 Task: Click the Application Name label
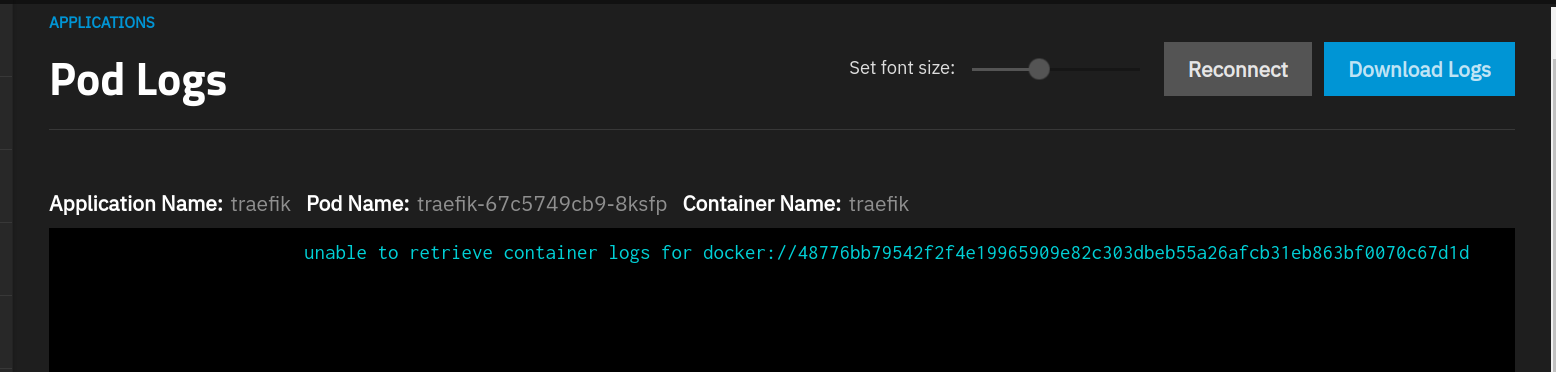pyautogui.click(x=136, y=204)
